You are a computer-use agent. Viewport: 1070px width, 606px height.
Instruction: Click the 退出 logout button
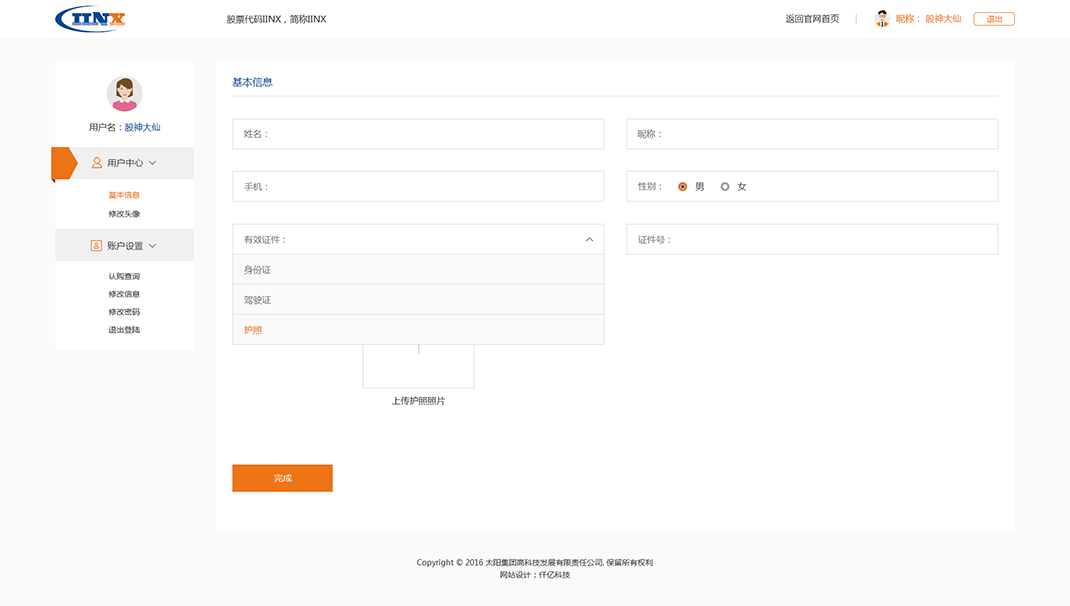click(x=993, y=19)
